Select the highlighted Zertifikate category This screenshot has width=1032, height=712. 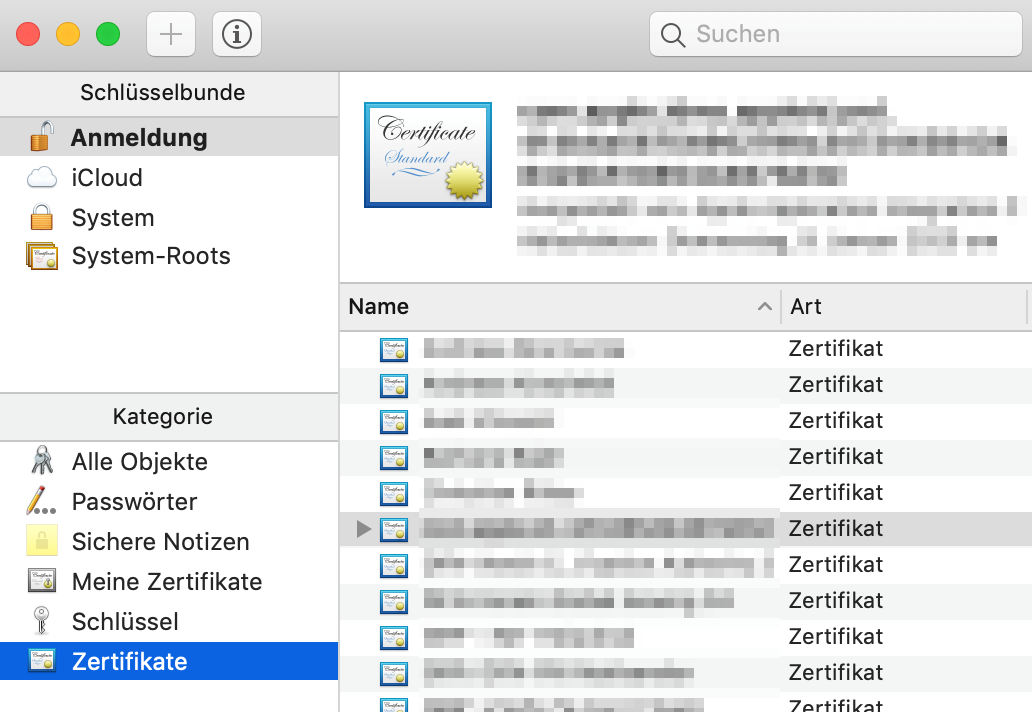pyautogui.click(x=129, y=662)
